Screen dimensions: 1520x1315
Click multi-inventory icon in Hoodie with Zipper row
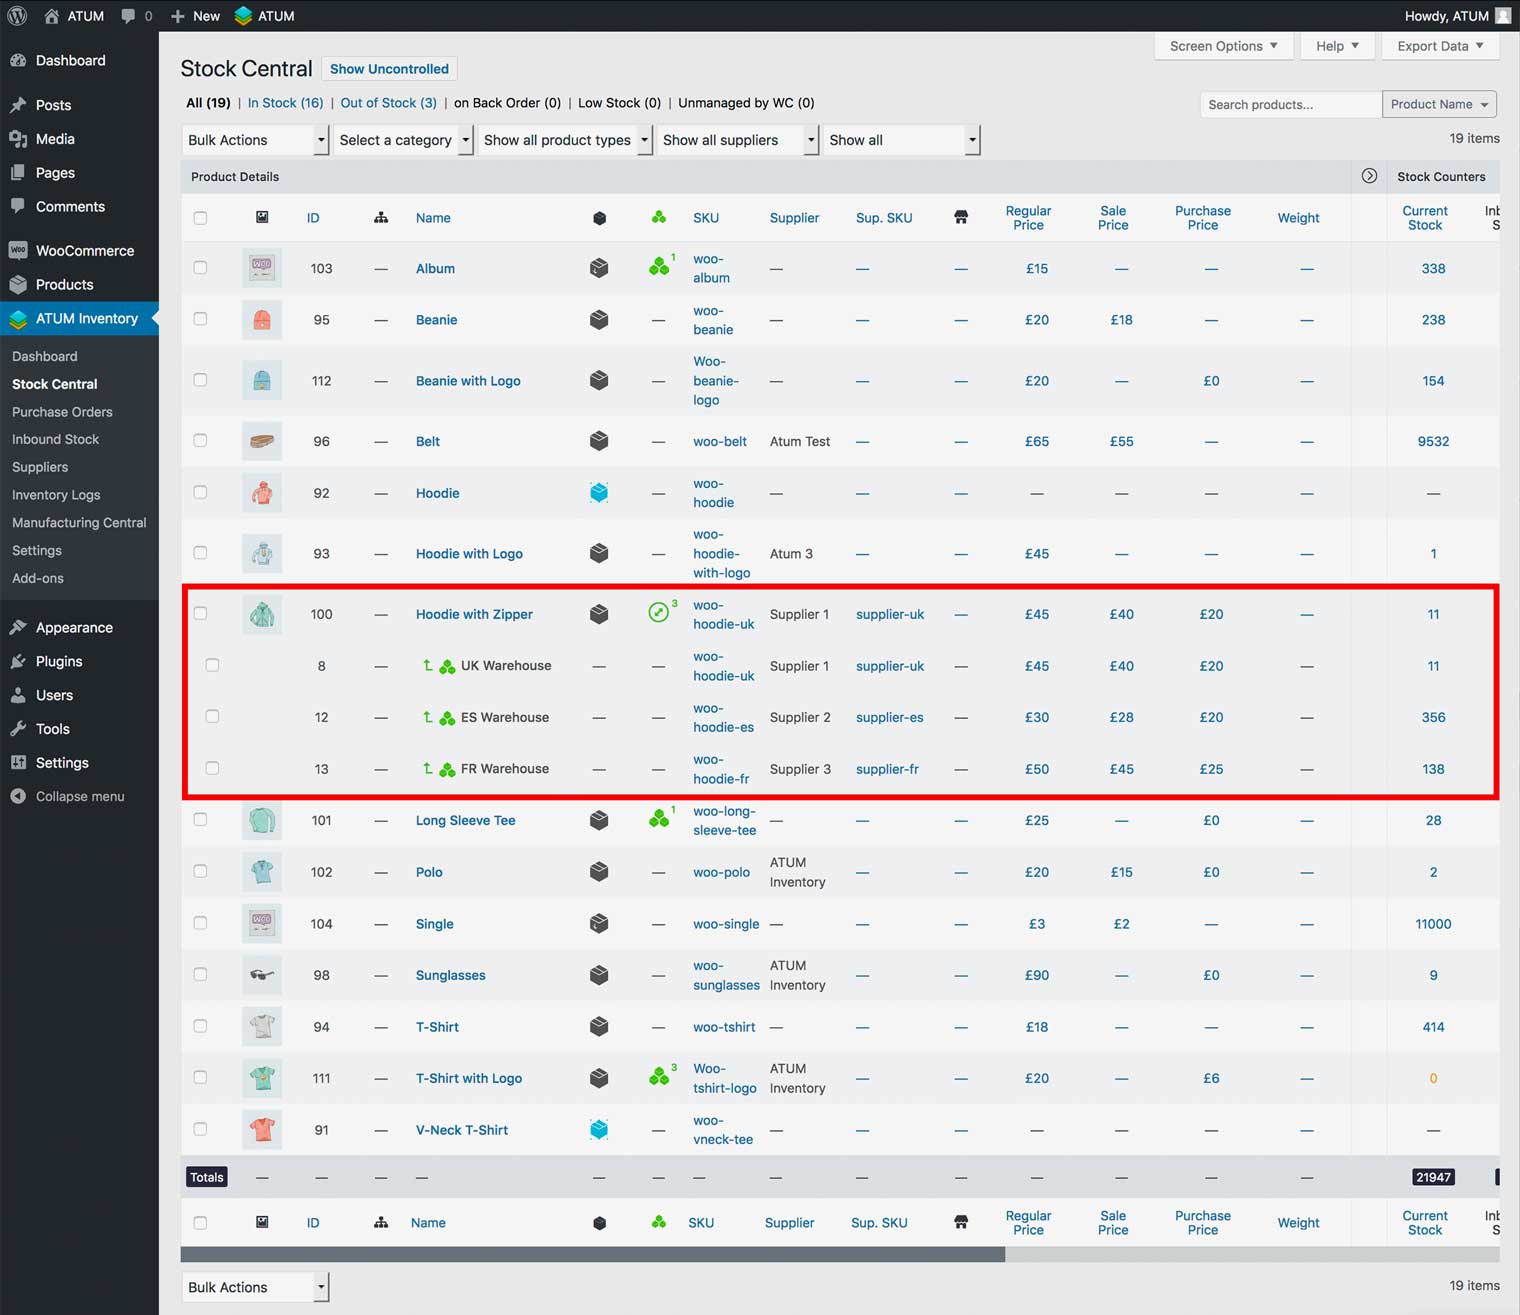(x=658, y=613)
